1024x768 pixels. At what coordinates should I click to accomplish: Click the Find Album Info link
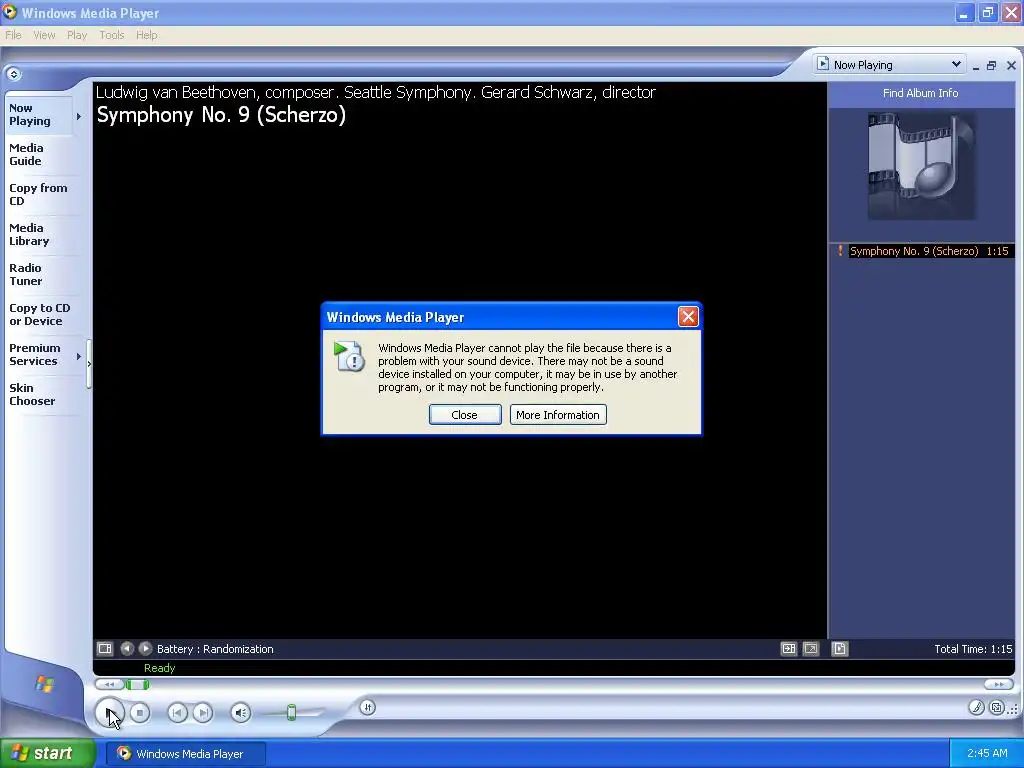click(920, 93)
